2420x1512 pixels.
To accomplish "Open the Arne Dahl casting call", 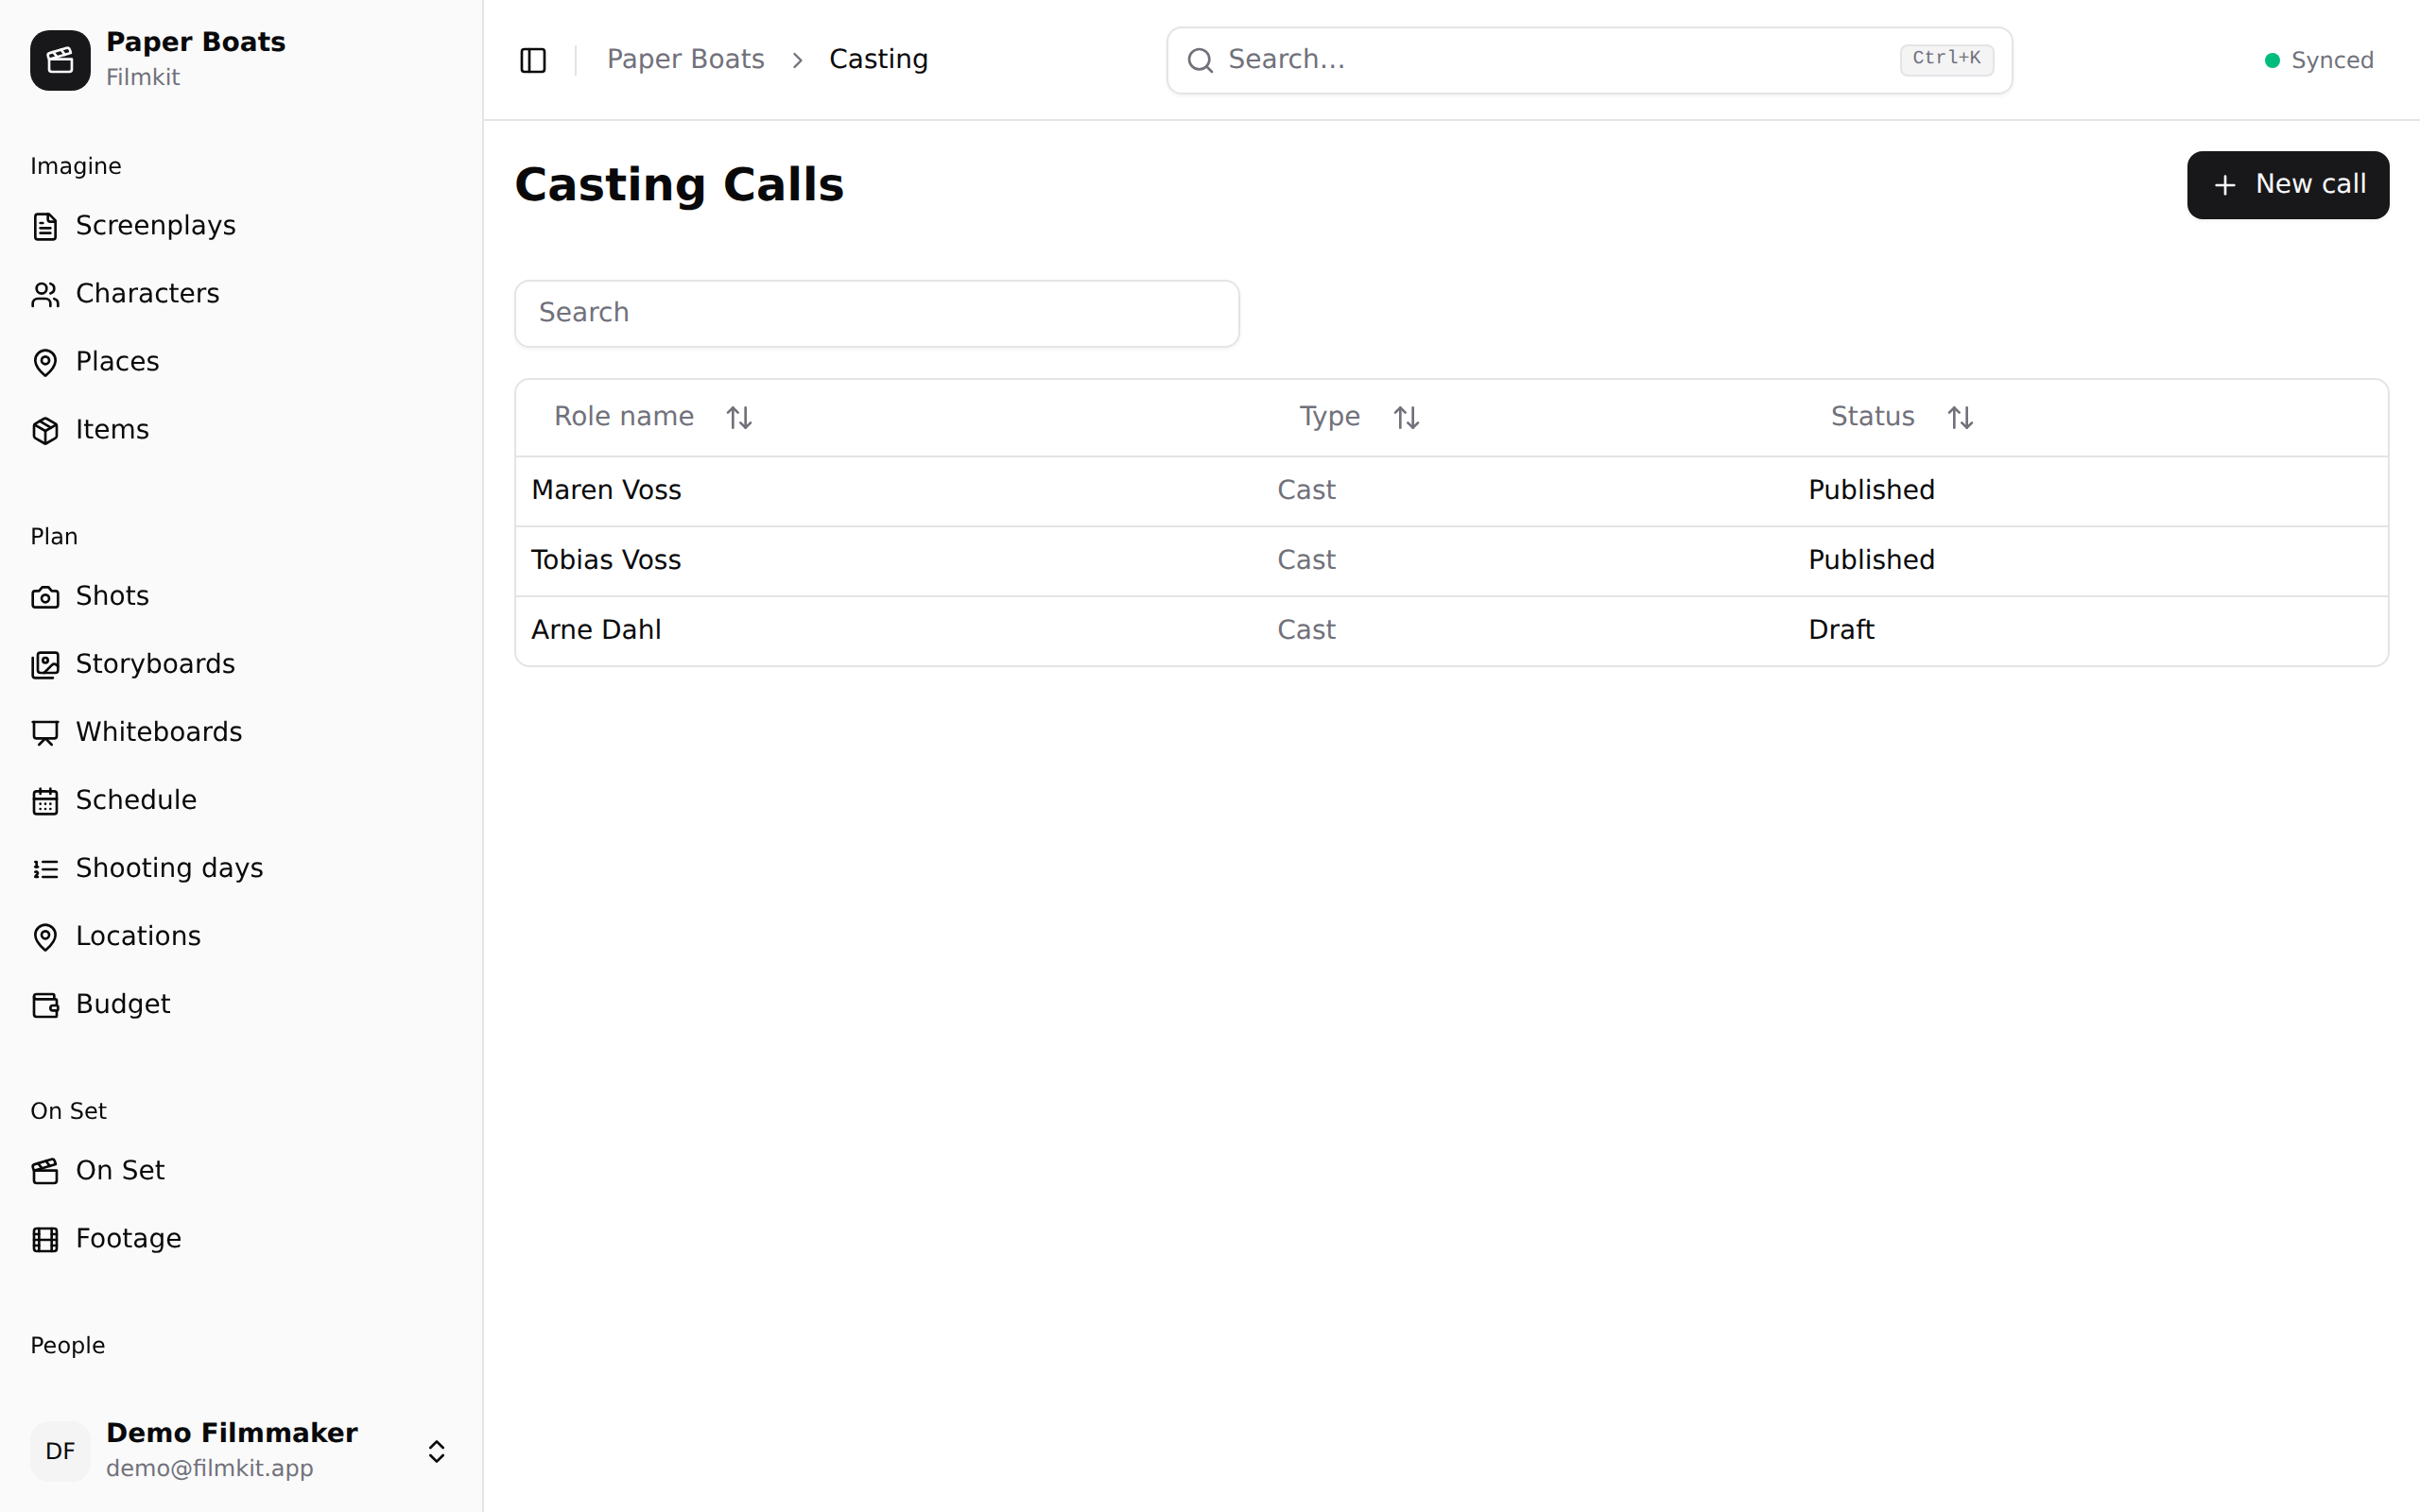I will [1451, 631].
